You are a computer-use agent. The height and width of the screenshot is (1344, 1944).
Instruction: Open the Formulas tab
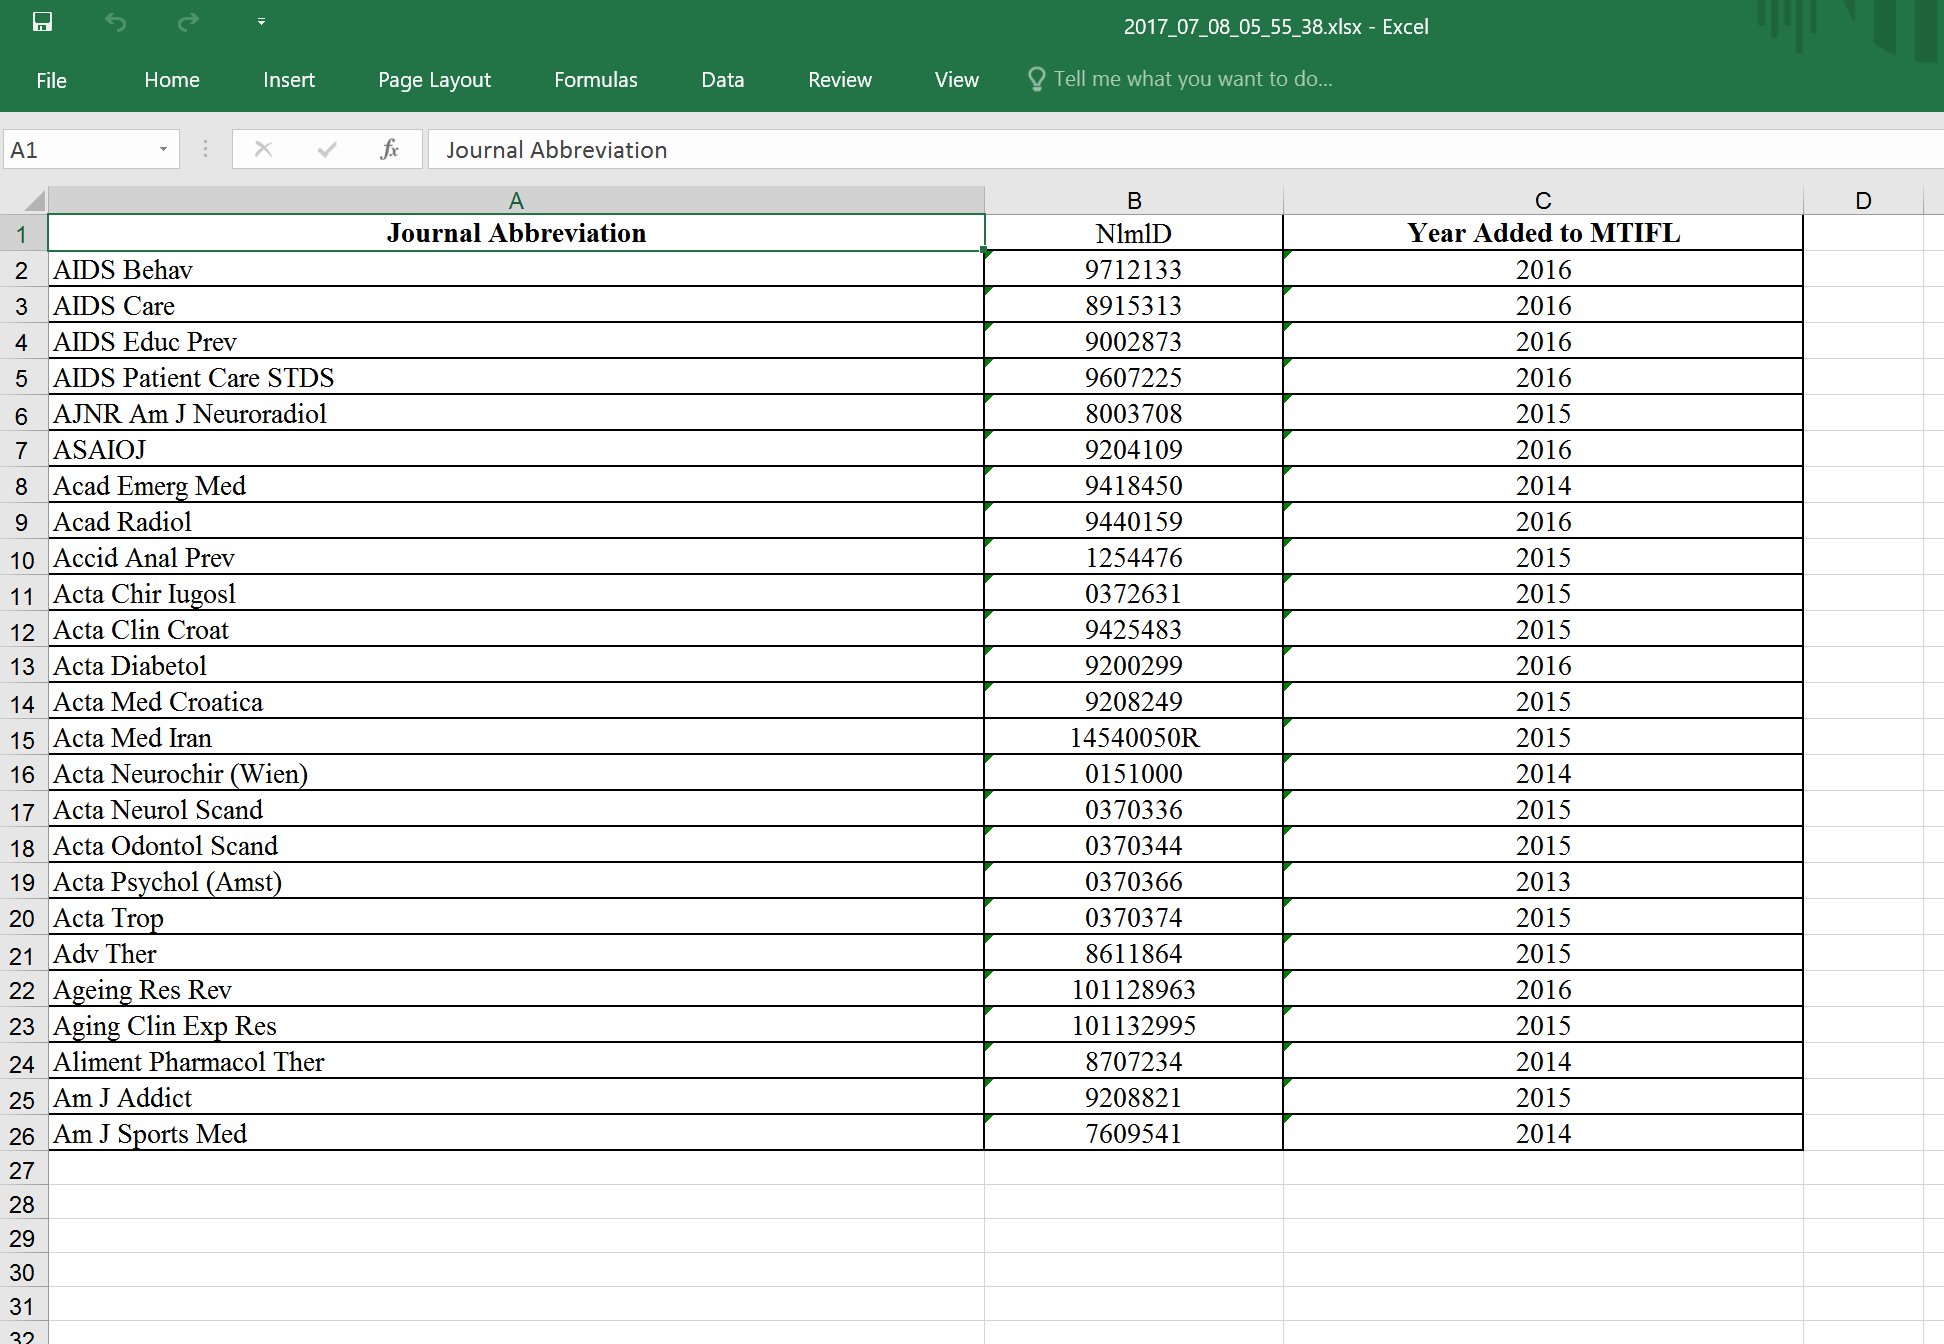coord(596,80)
